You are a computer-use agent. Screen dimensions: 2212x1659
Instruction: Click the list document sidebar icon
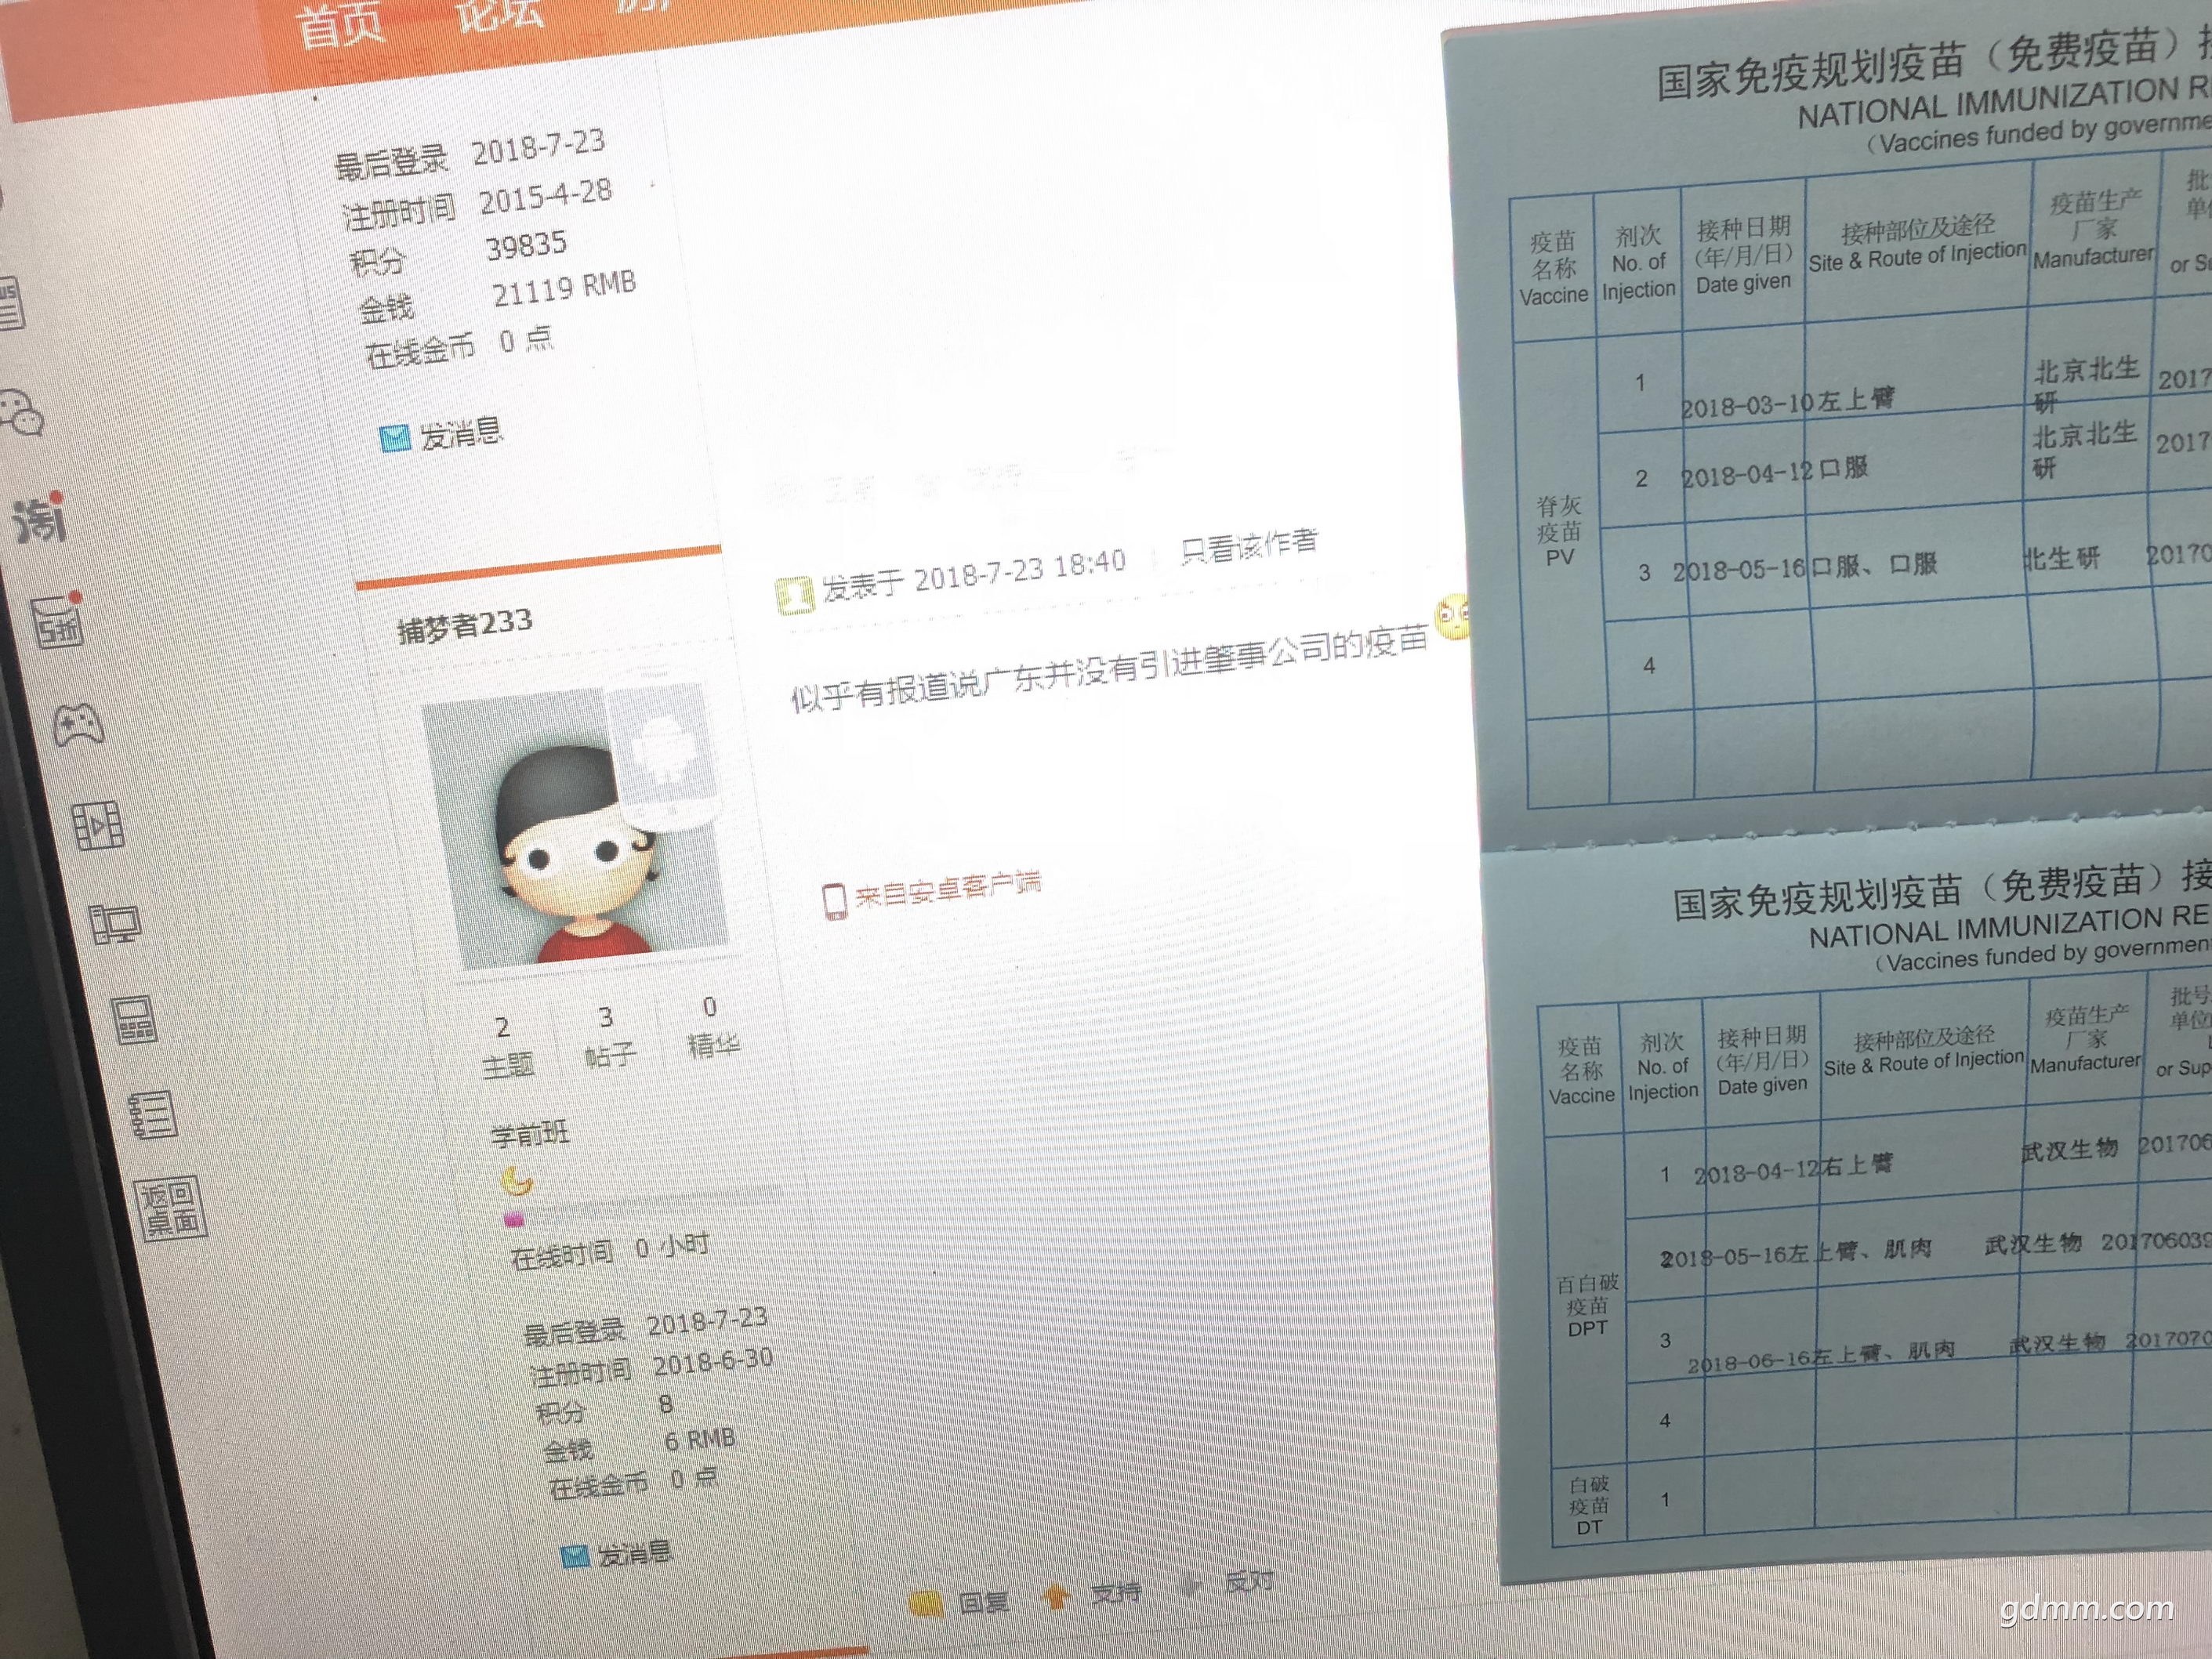(x=153, y=1115)
